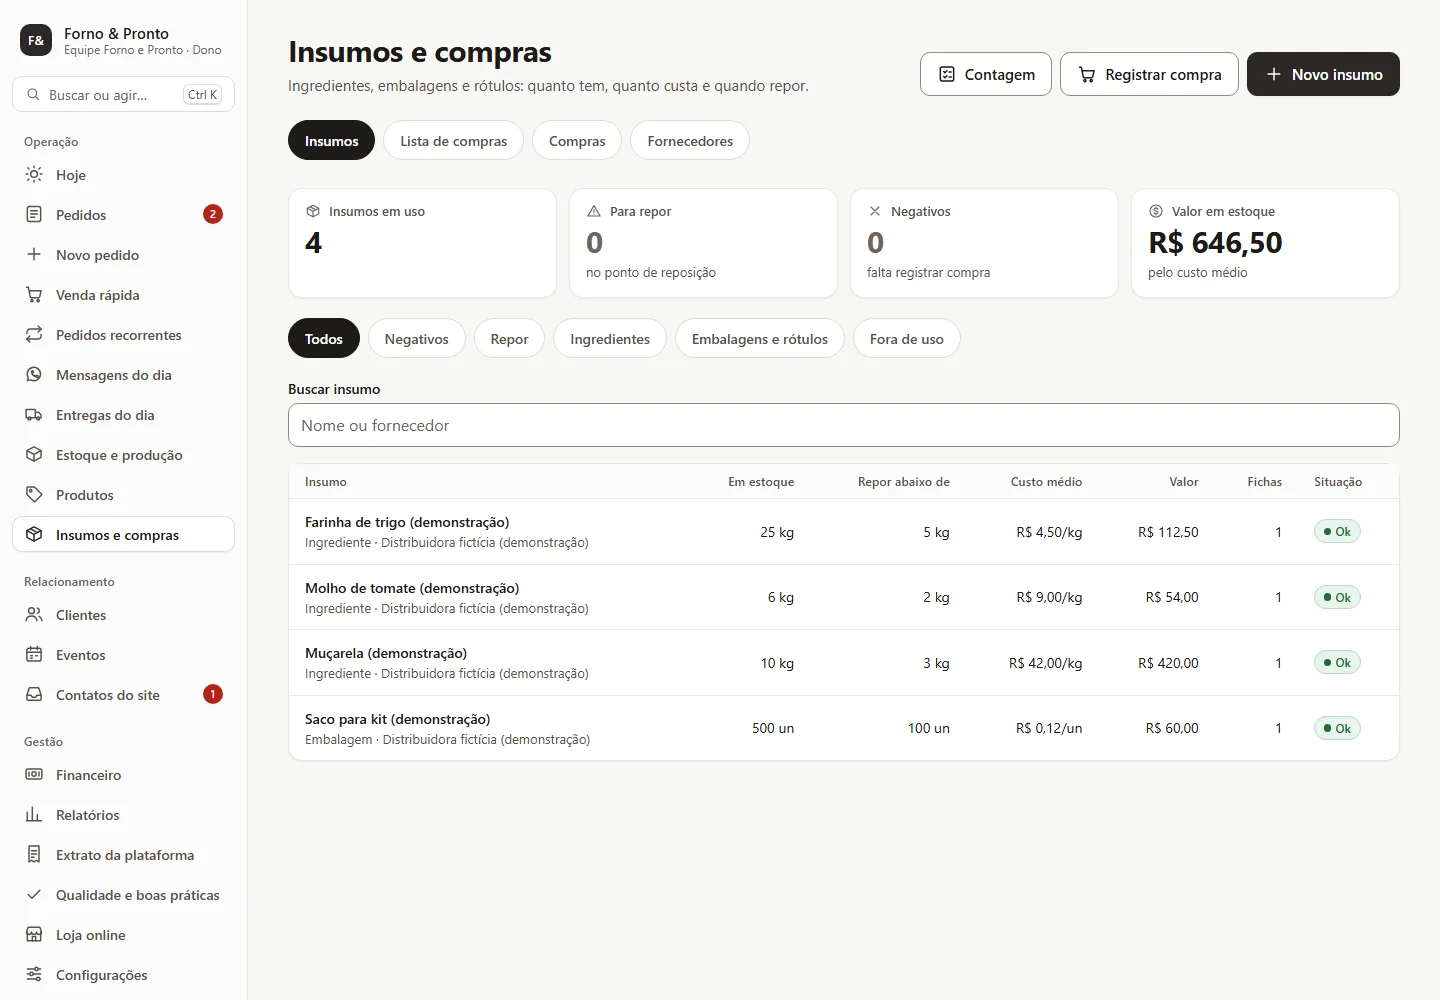This screenshot has height=1000, width=1440.
Task: Click the storefront icon for Loja online
Action: tap(34, 935)
